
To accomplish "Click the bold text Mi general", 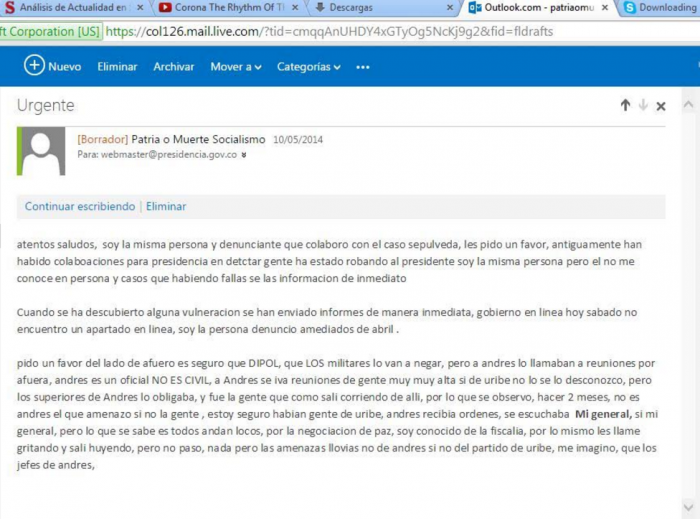I will coord(603,414).
